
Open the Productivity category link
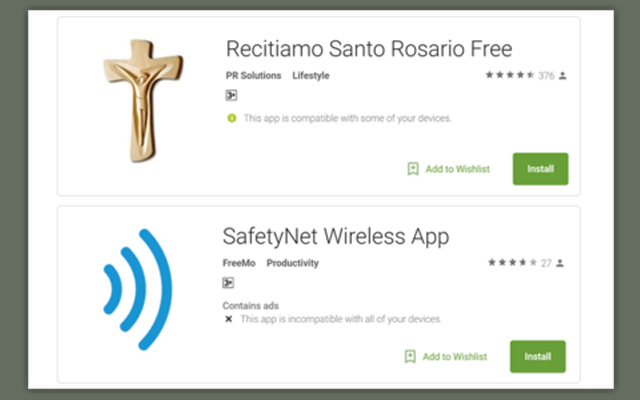(293, 263)
